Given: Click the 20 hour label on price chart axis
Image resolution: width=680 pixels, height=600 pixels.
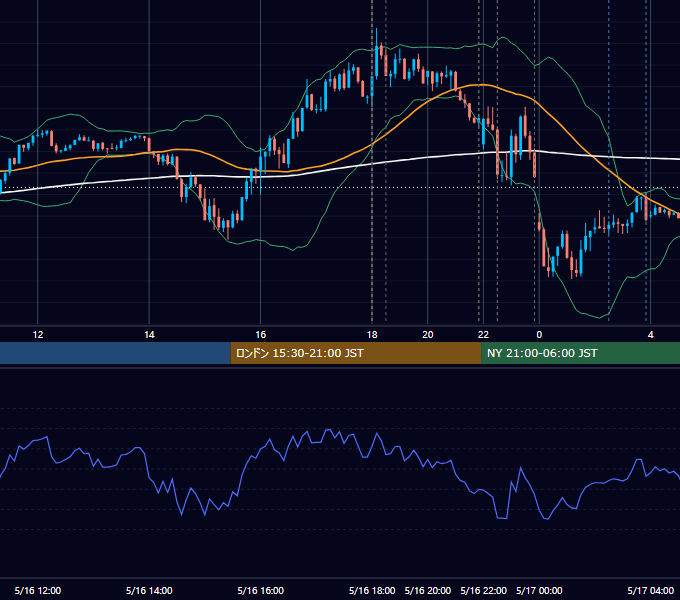Looking at the screenshot, I should point(428,335).
